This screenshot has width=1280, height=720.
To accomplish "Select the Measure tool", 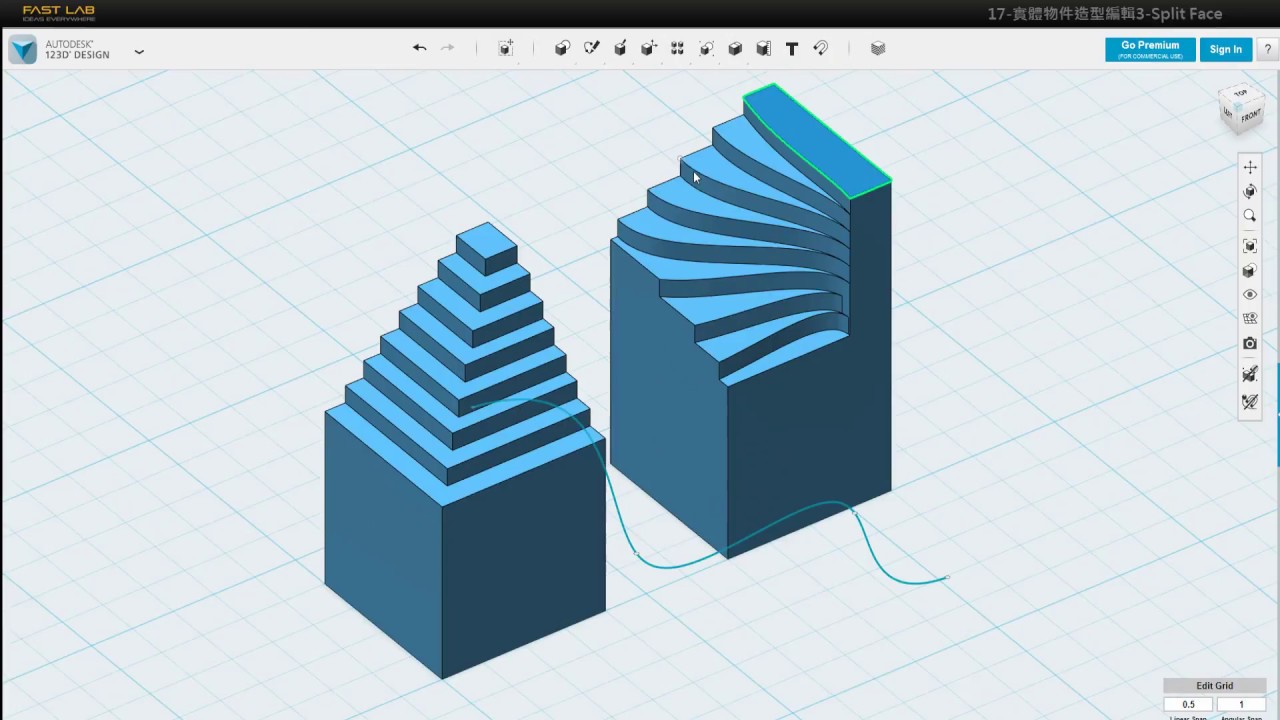I will pyautogui.click(x=764, y=48).
